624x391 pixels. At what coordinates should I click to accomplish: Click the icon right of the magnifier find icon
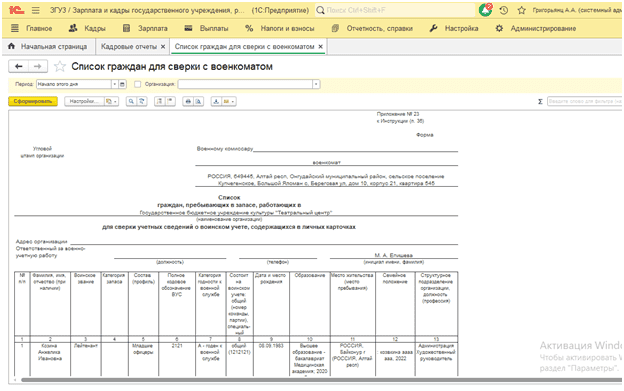pyautogui.click(x=142, y=101)
